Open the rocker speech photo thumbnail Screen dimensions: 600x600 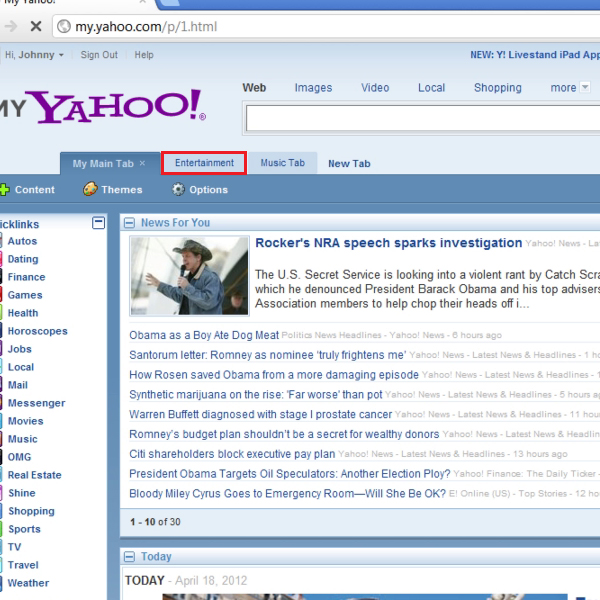tap(189, 276)
